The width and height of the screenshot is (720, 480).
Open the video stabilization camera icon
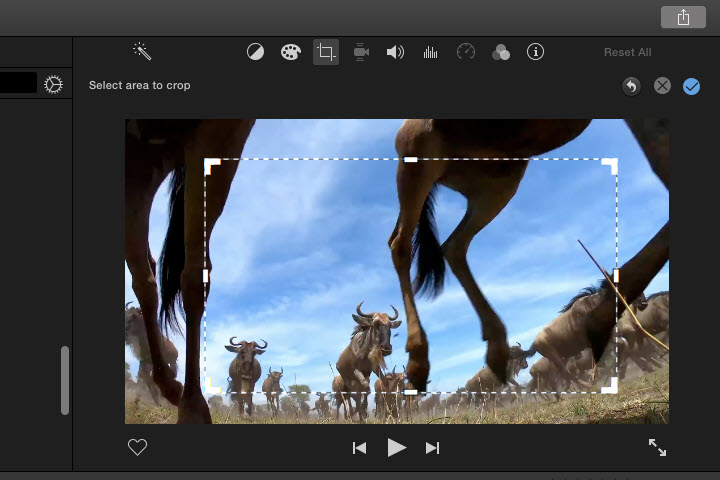click(x=361, y=52)
